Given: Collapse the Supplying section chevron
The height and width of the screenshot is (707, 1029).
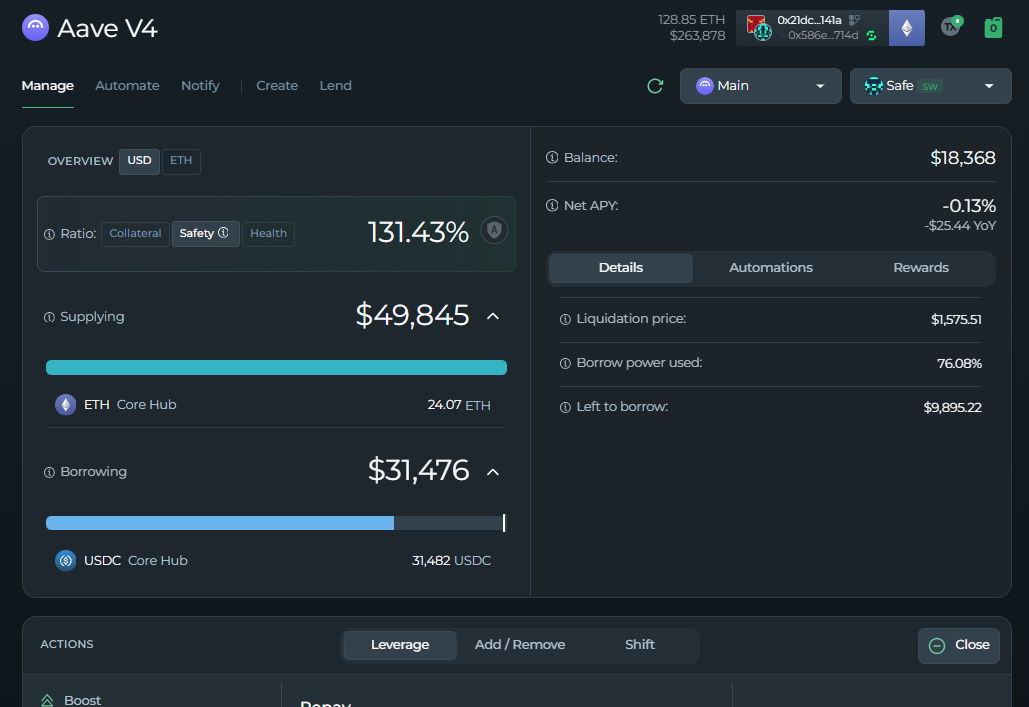Looking at the screenshot, I should click(492, 316).
